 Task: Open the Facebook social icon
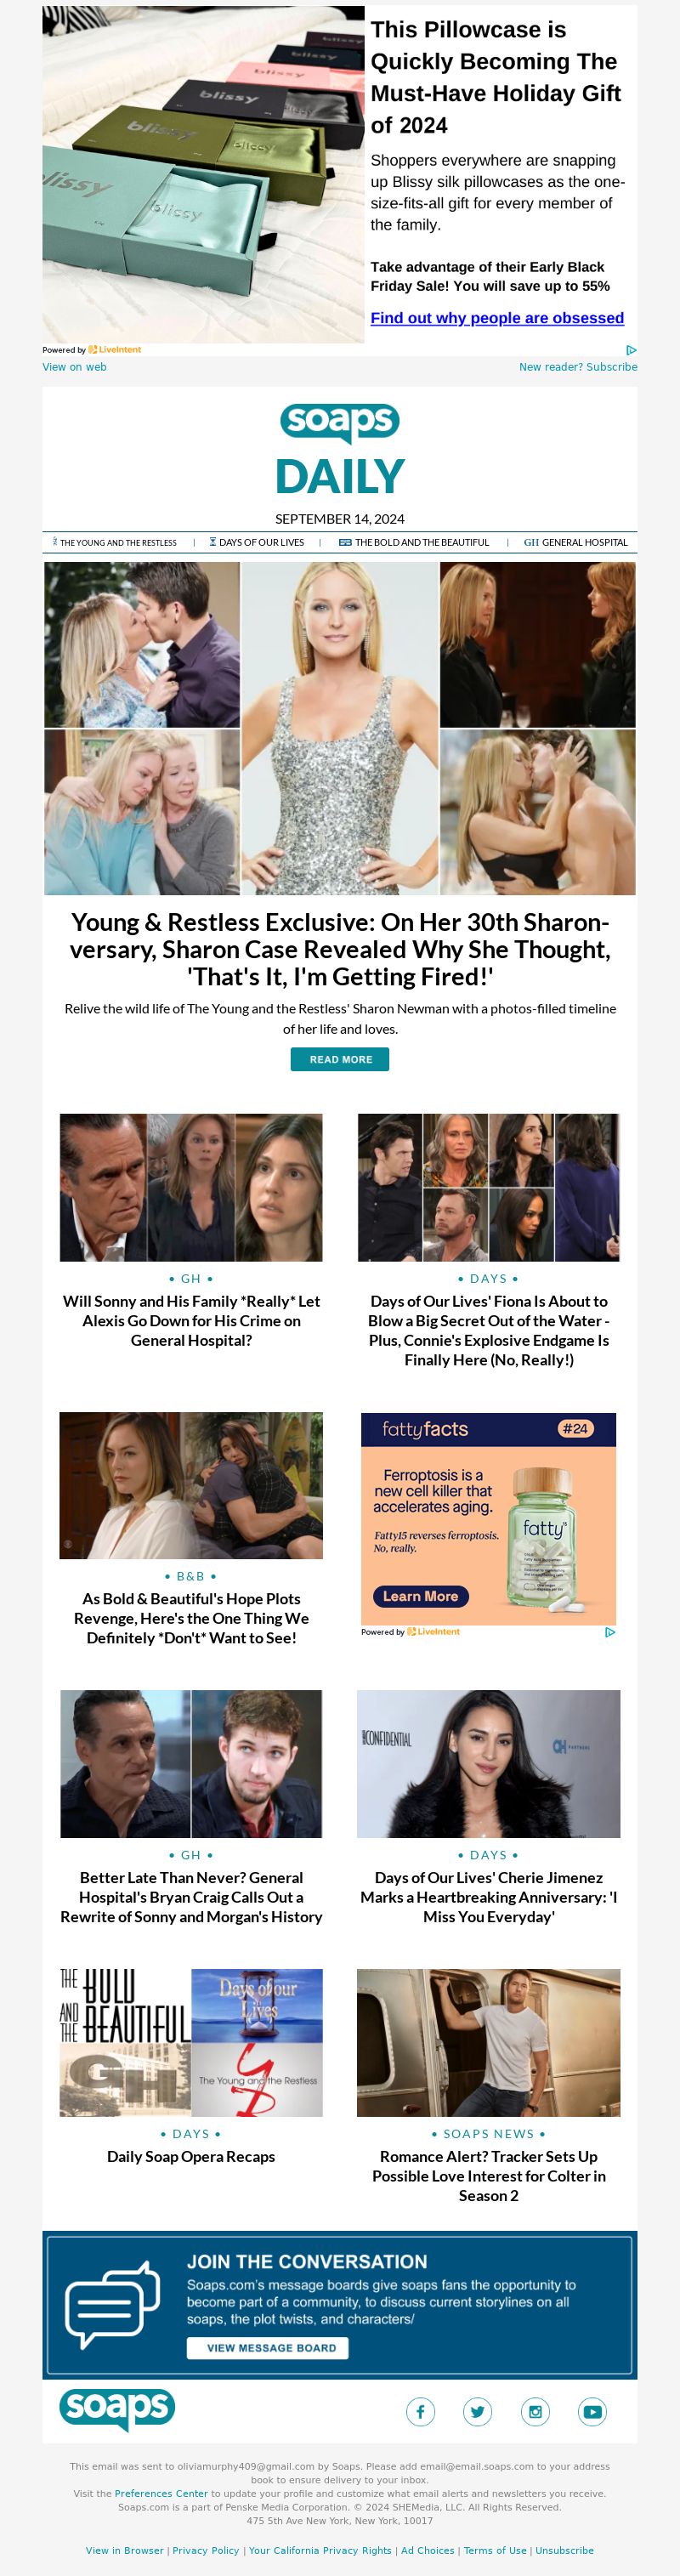(420, 2411)
